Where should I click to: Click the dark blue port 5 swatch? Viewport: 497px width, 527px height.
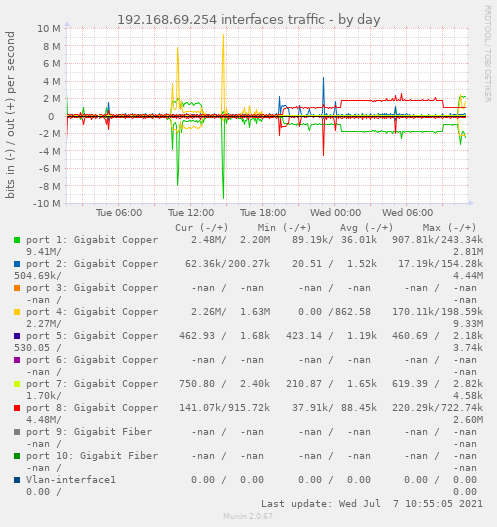coord(17,336)
